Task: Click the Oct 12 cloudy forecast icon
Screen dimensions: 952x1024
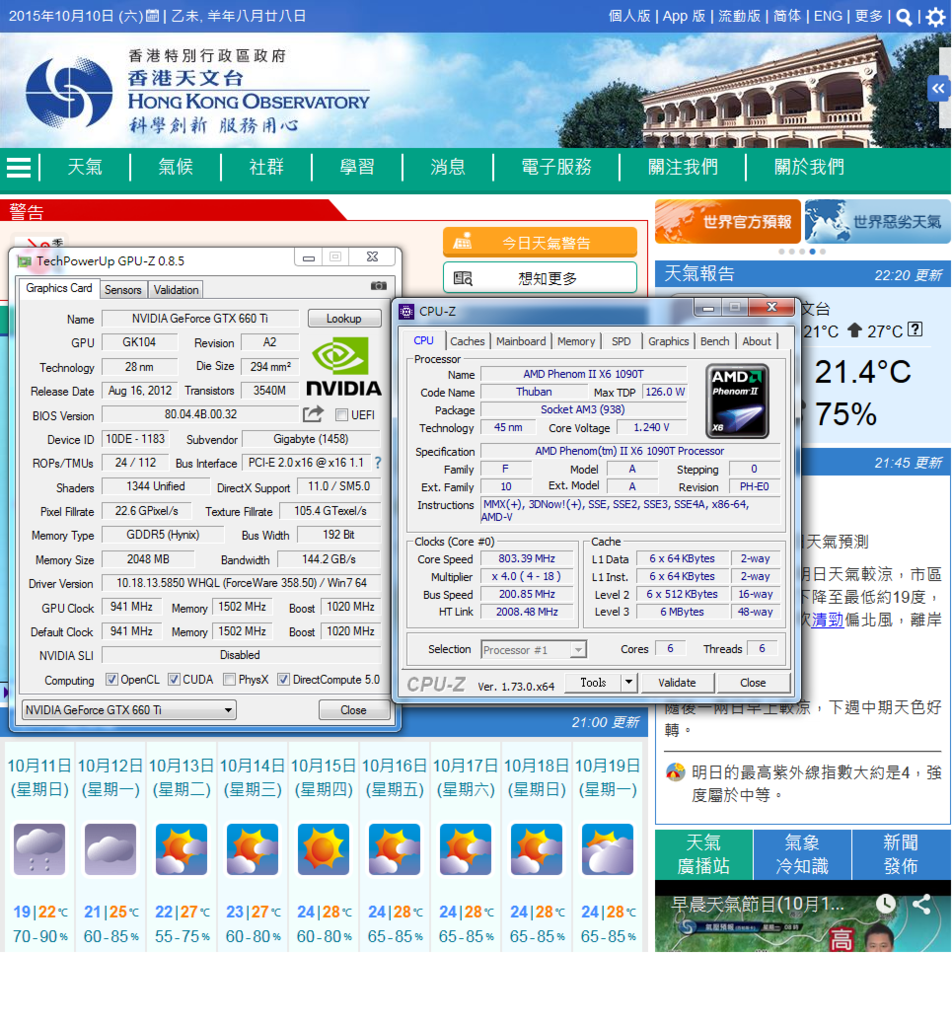Action: pyautogui.click(x=110, y=849)
